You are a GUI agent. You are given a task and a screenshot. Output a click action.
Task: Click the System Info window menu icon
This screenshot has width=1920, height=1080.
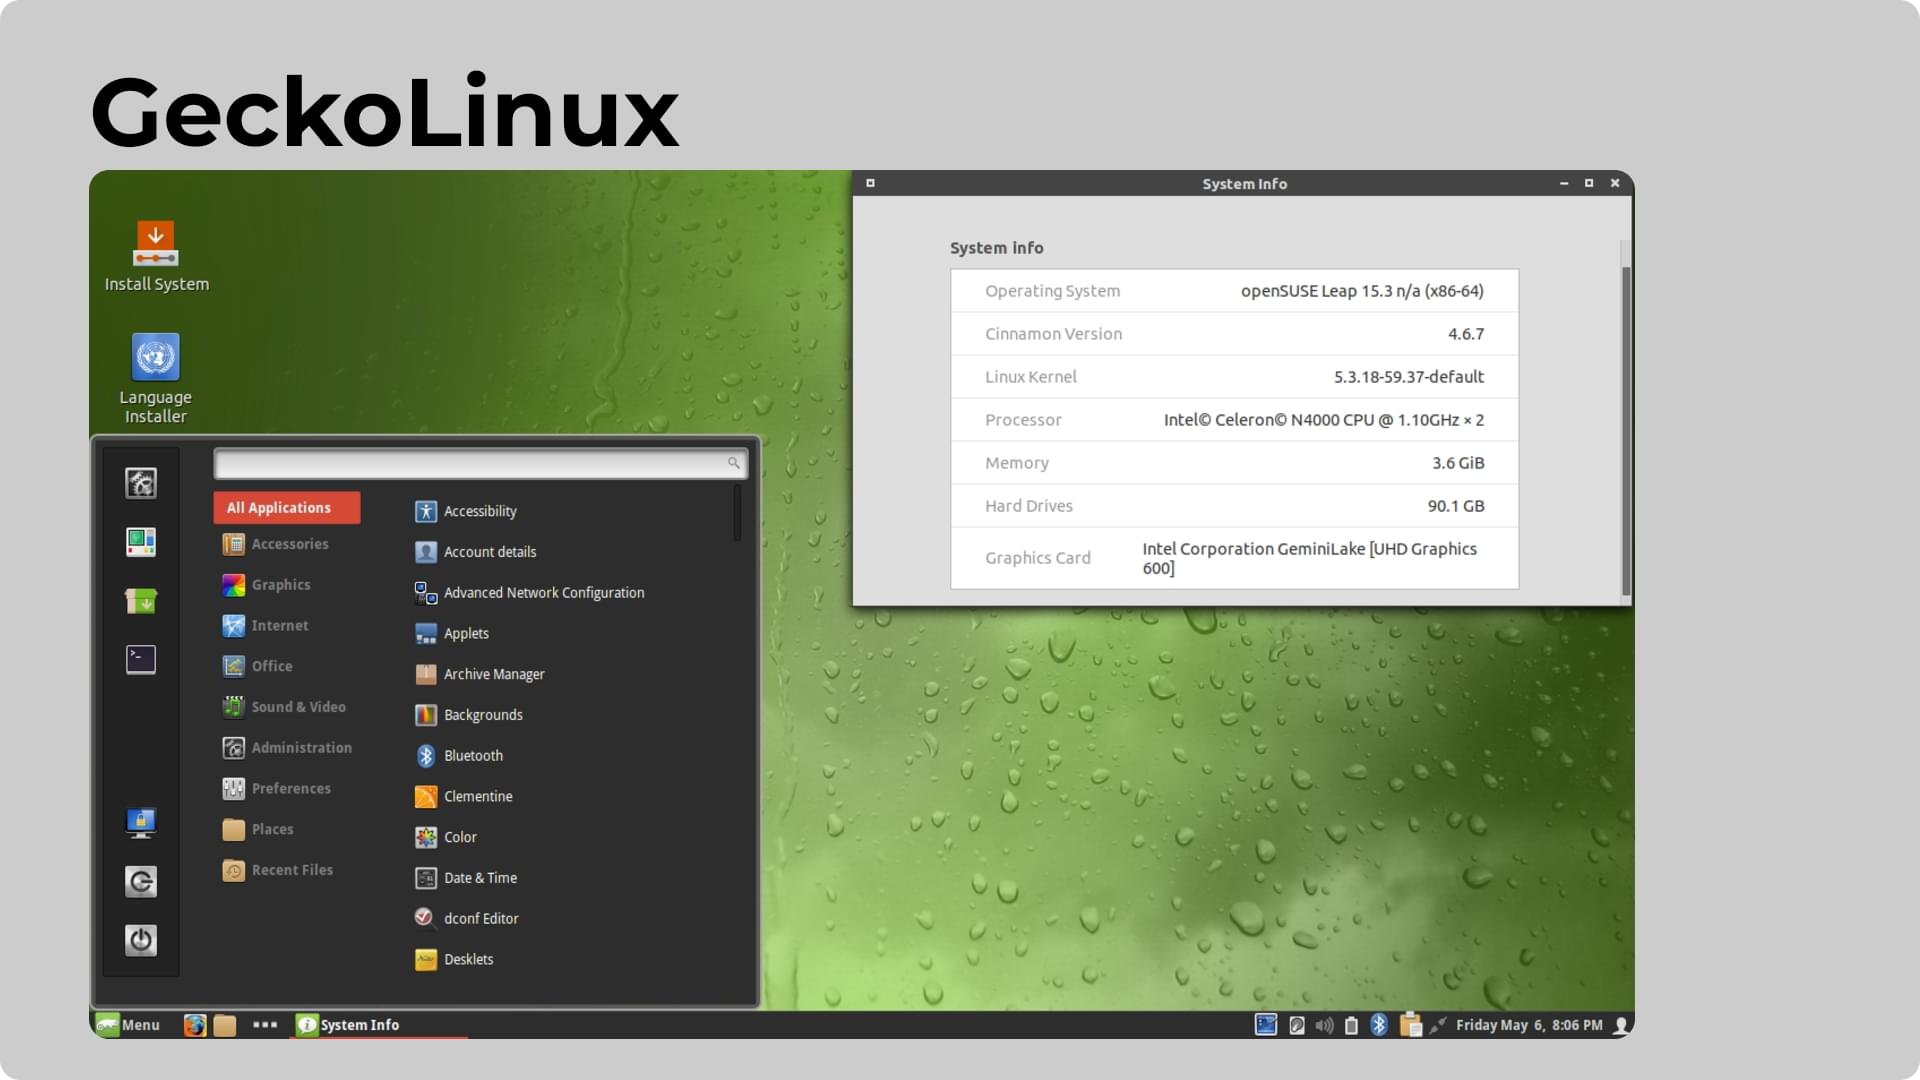pyautogui.click(x=870, y=183)
